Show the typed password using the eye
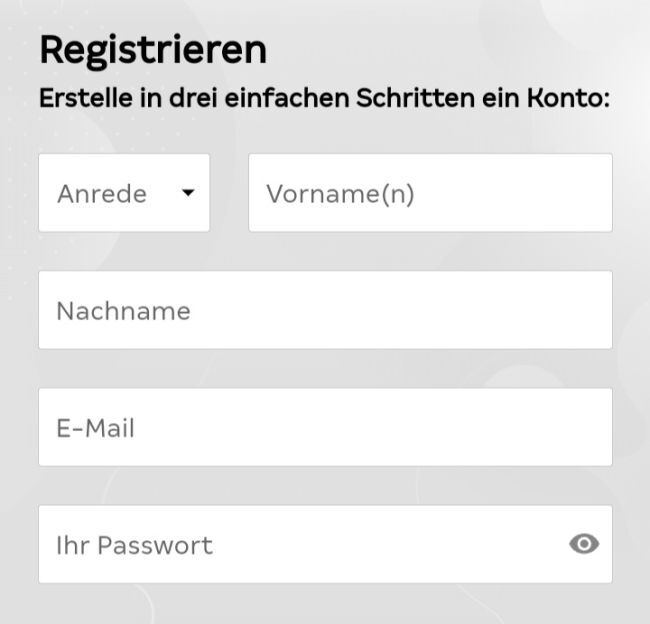Viewport: 650px width, 624px height. click(584, 544)
